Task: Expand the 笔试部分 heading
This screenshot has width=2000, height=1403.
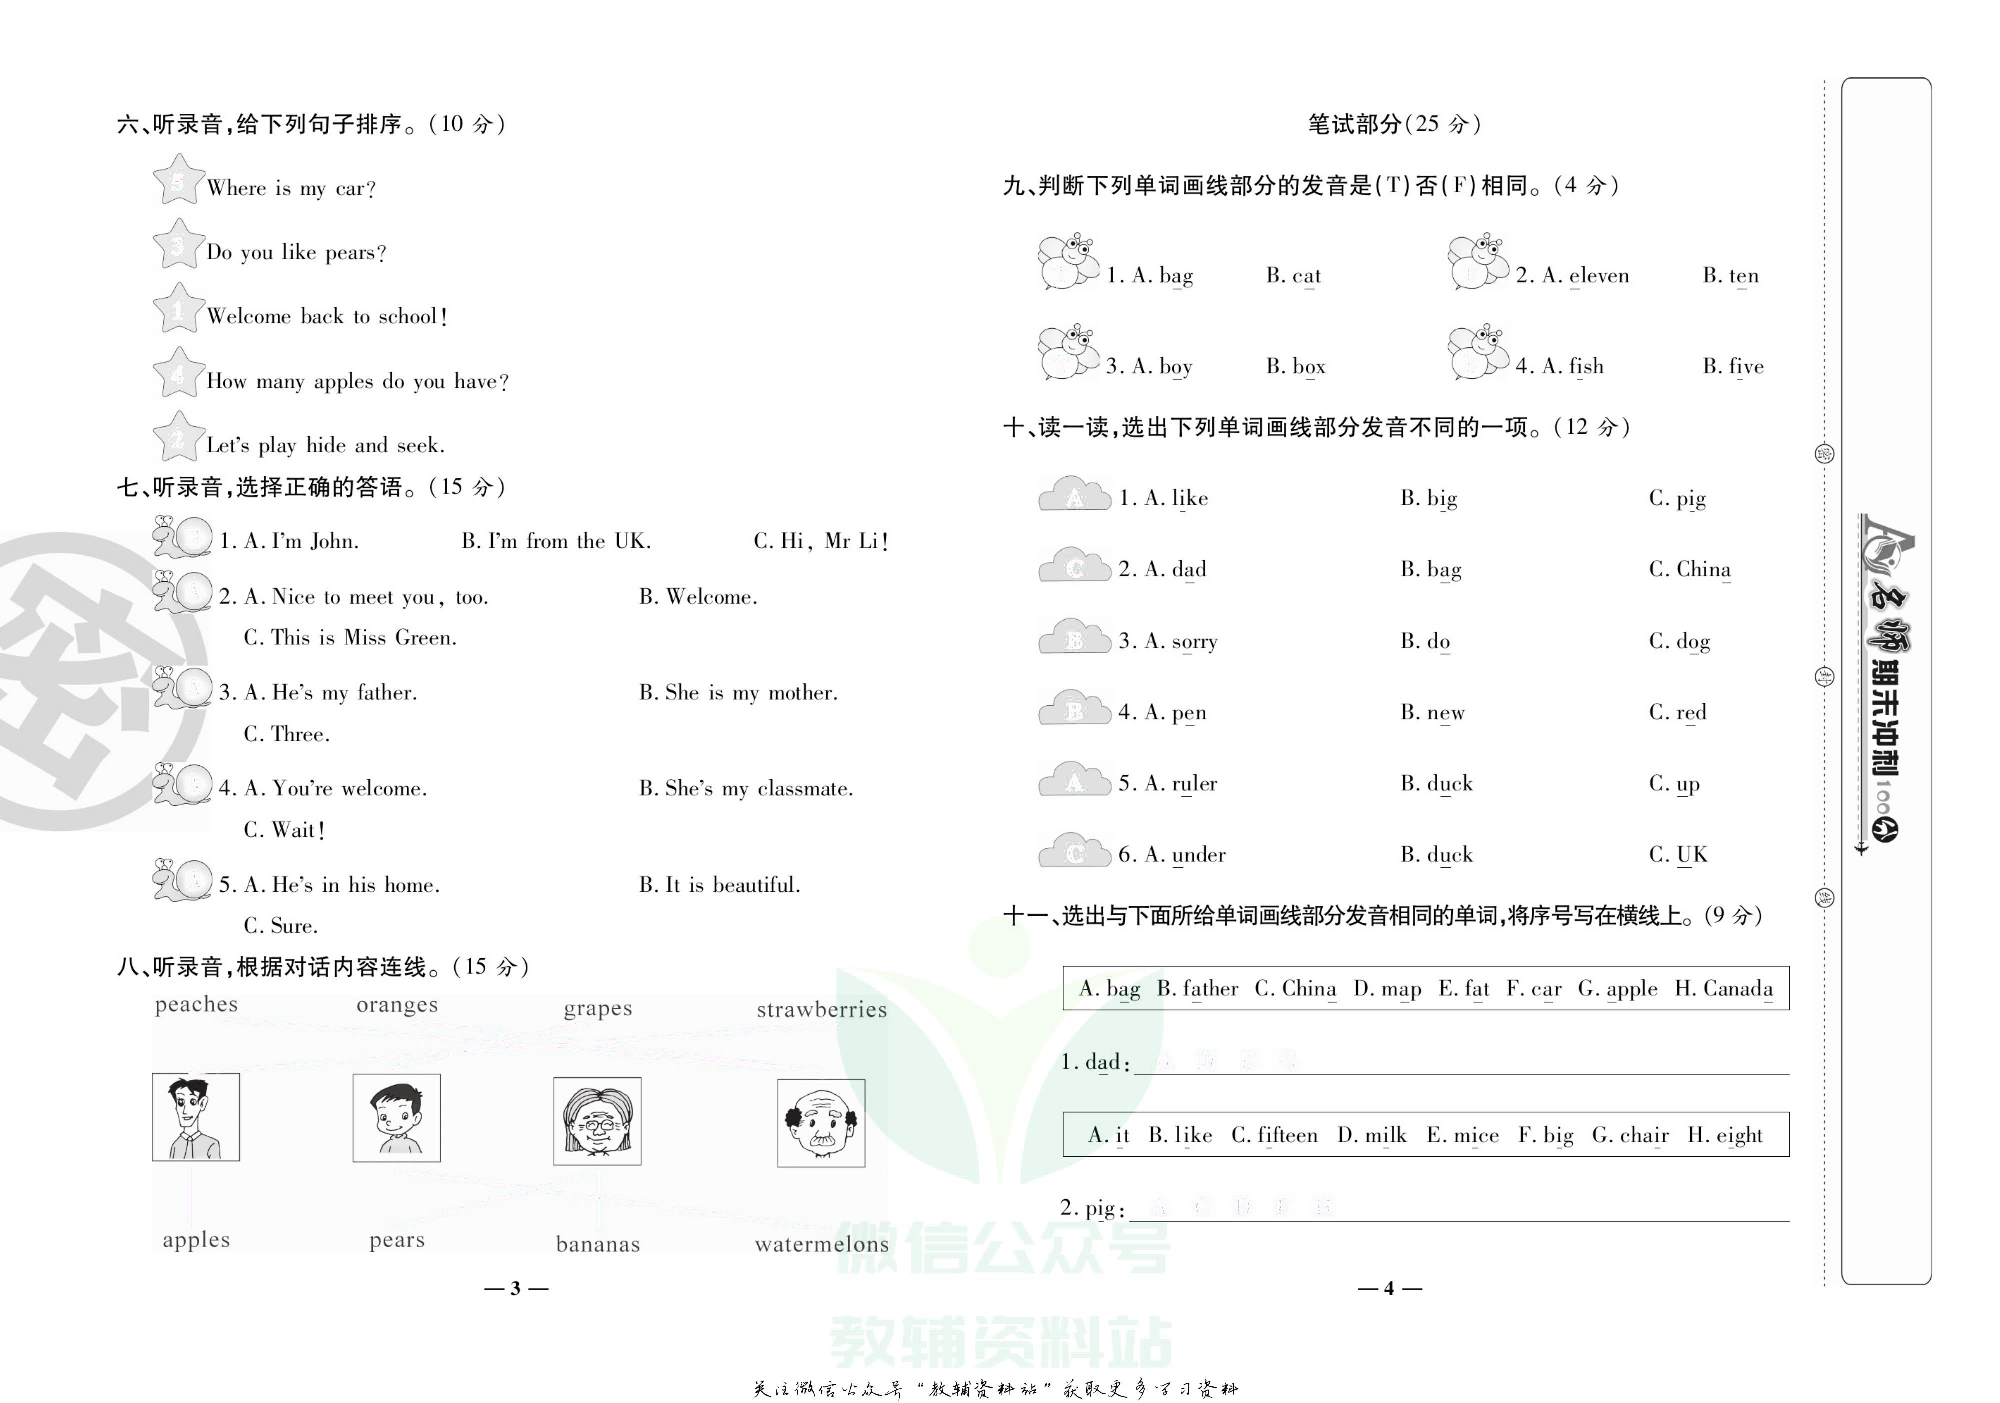Action: pos(1393,124)
